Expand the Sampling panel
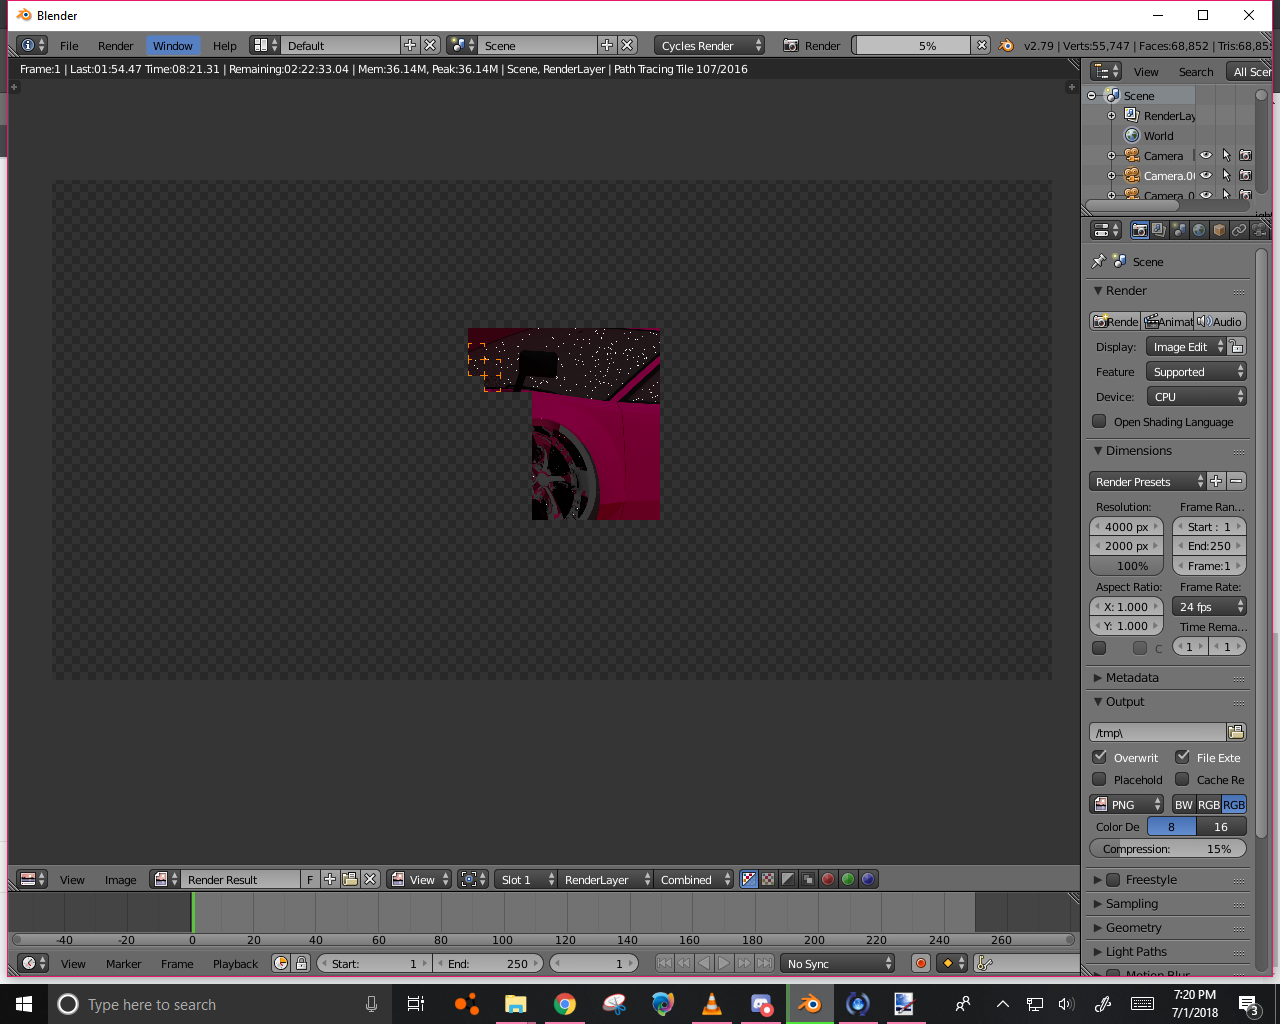Screen dimensions: 1280x1024 (x=1131, y=904)
